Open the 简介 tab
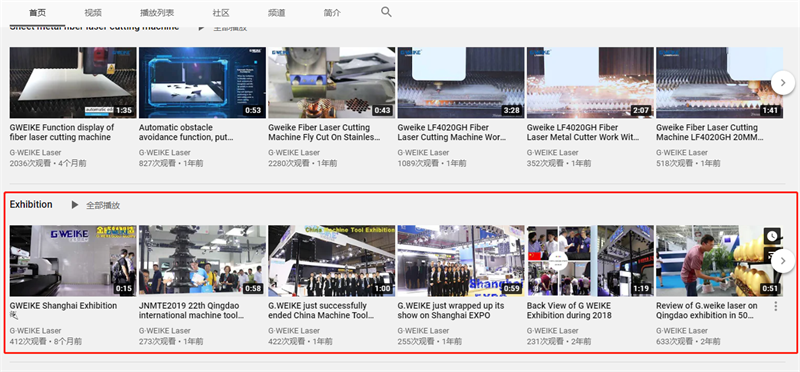Image resolution: width=800 pixels, height=372 pixels. pos(332,13)
